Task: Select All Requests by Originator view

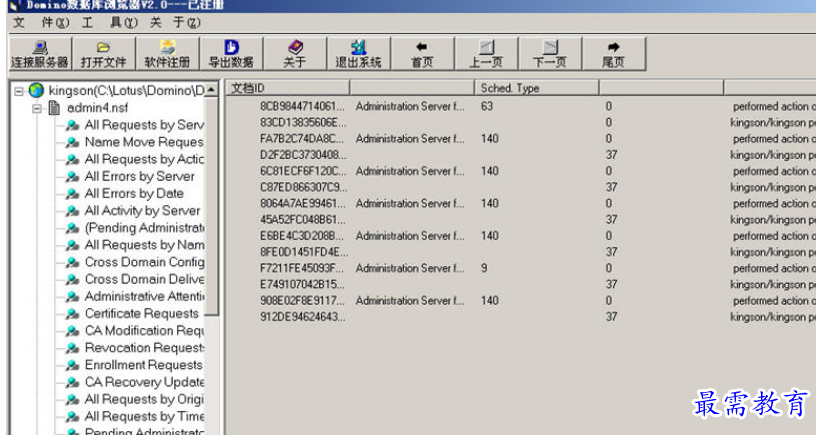Action: [144, 399]
